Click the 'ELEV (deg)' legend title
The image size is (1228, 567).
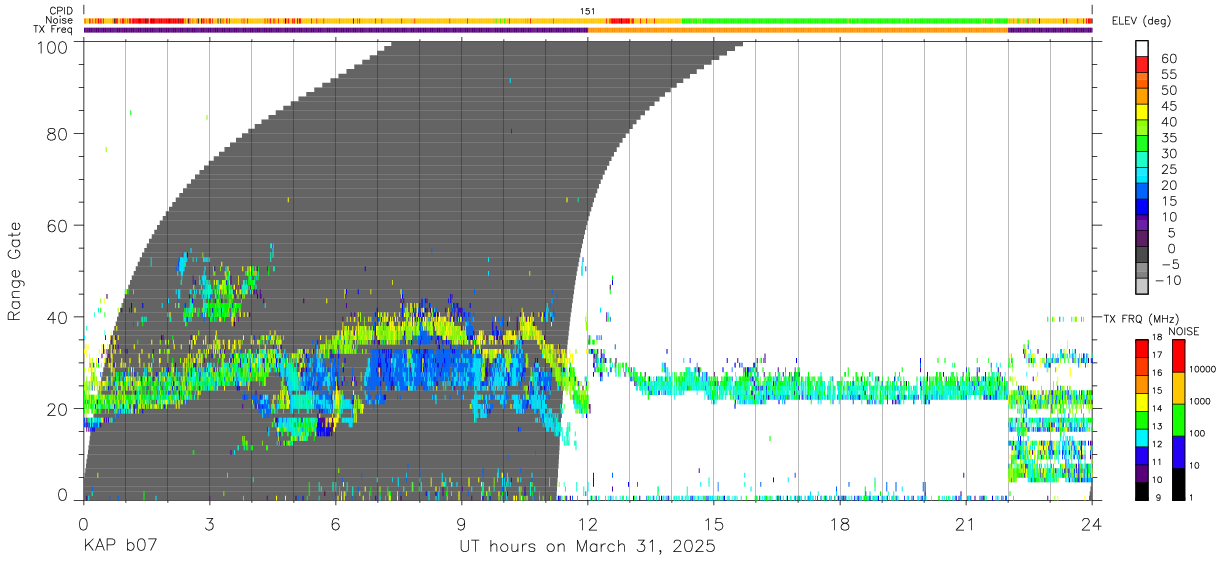[1141, 20]
